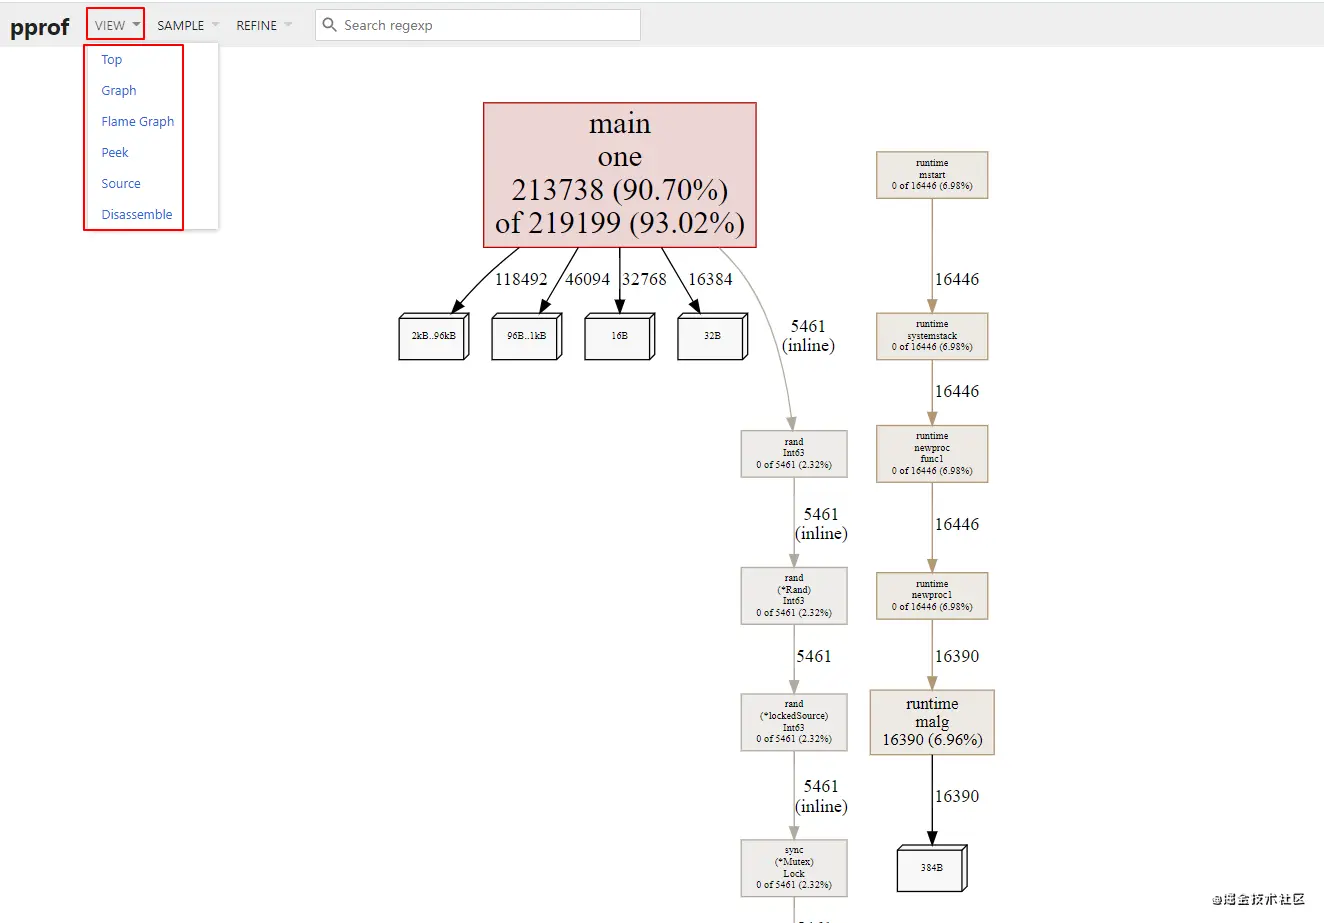Select the 32B allocation box

[x=712, y=336]
